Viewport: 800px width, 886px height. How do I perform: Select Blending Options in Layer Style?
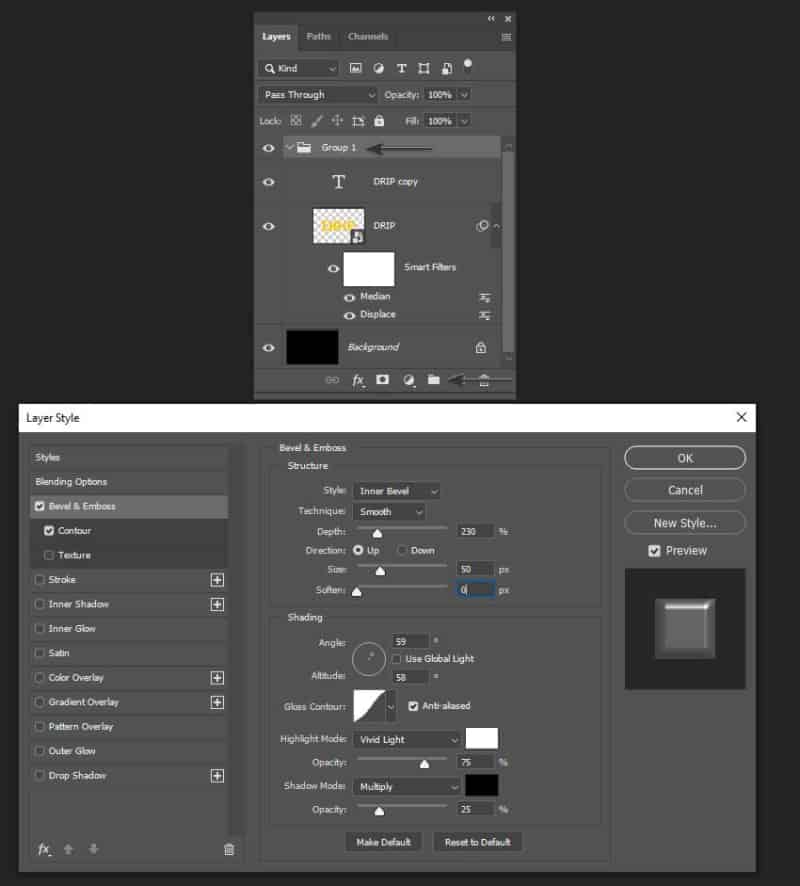click(x=129, y=482)
